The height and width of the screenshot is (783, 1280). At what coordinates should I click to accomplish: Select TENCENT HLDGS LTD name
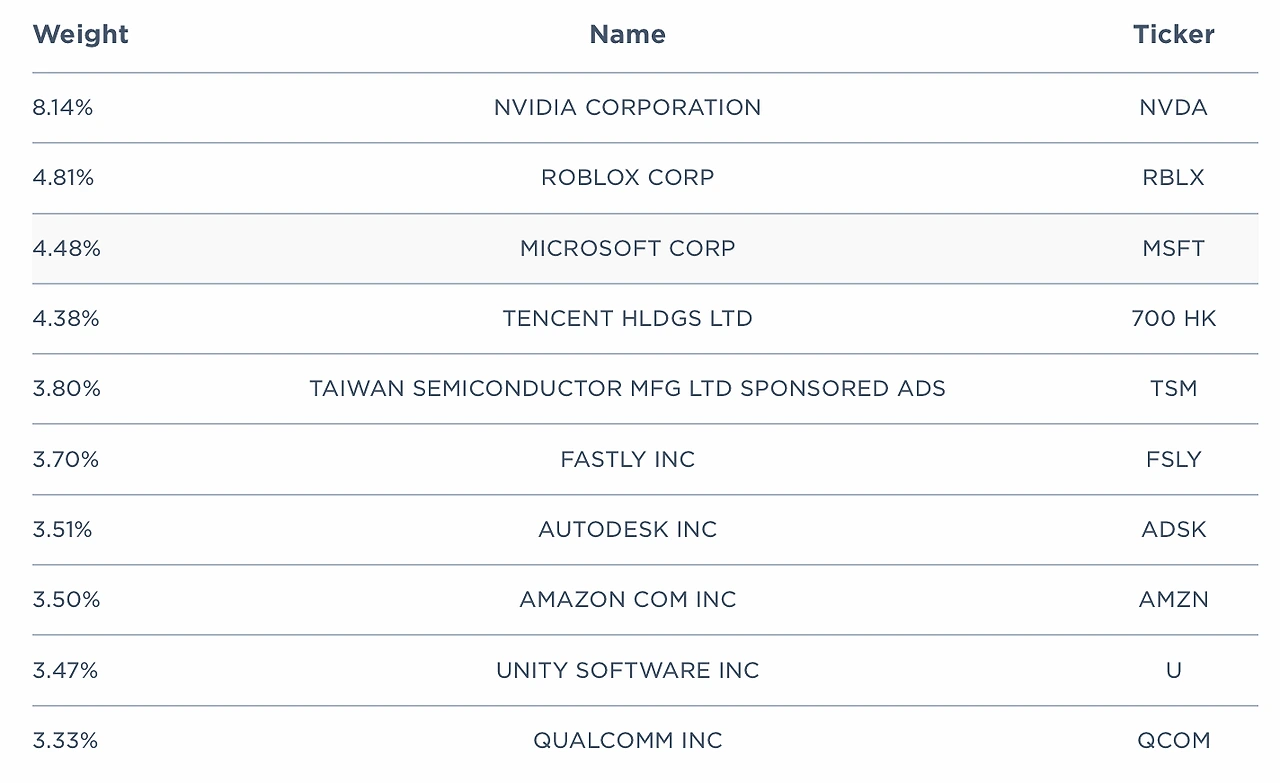tap(627, 318)
